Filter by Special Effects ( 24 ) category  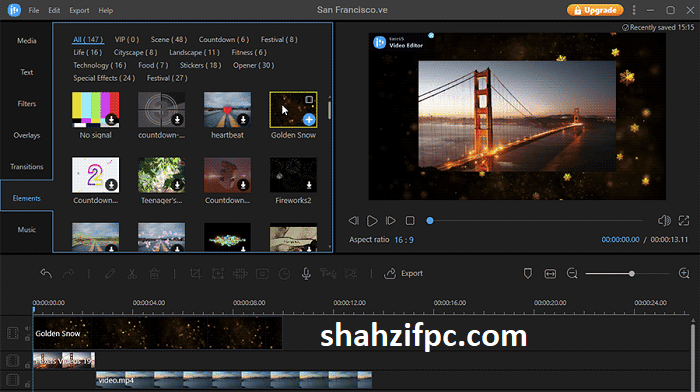(x=104, y=78)
